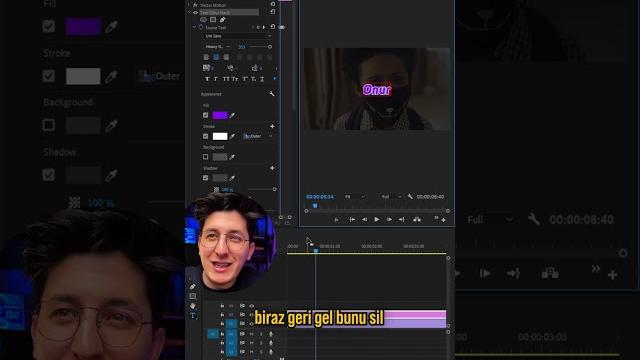The image size is (640, 360).
Task: Toggle V1 track targeting in timeline
Action: [231, 324]
